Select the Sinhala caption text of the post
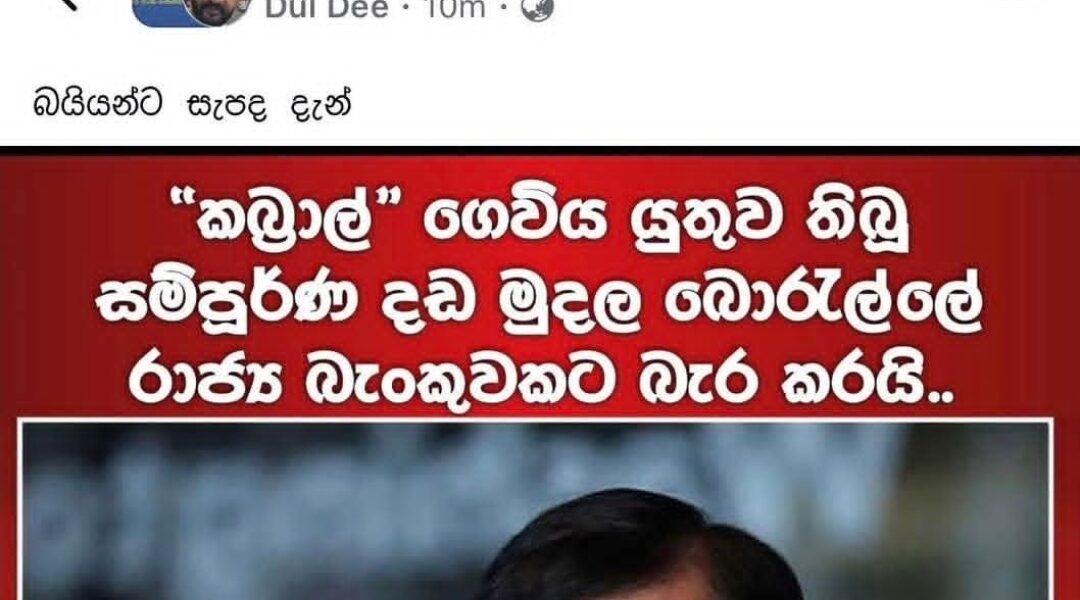This screenshot has height=600, width=1080. (x=192, y=105)
